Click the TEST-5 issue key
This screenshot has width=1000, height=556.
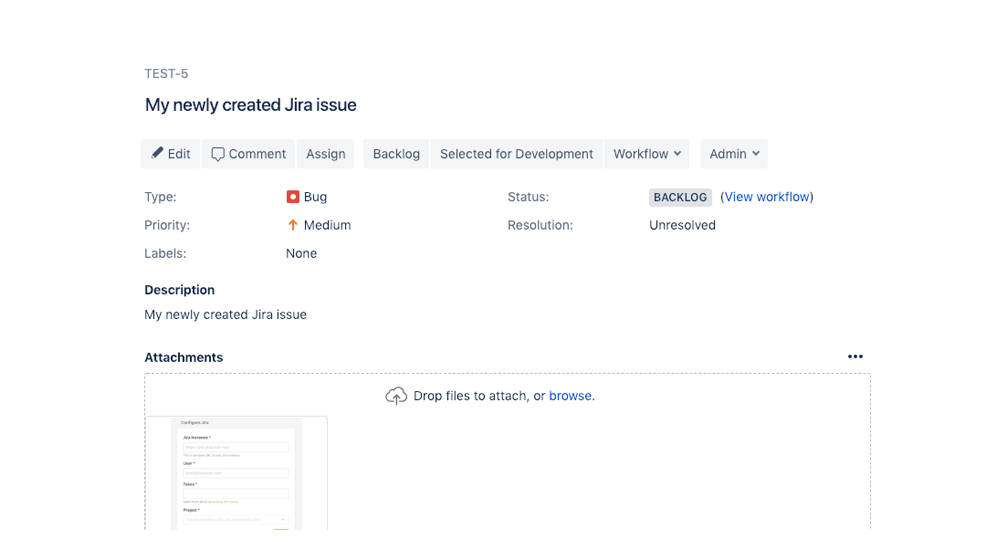[166, 74]
